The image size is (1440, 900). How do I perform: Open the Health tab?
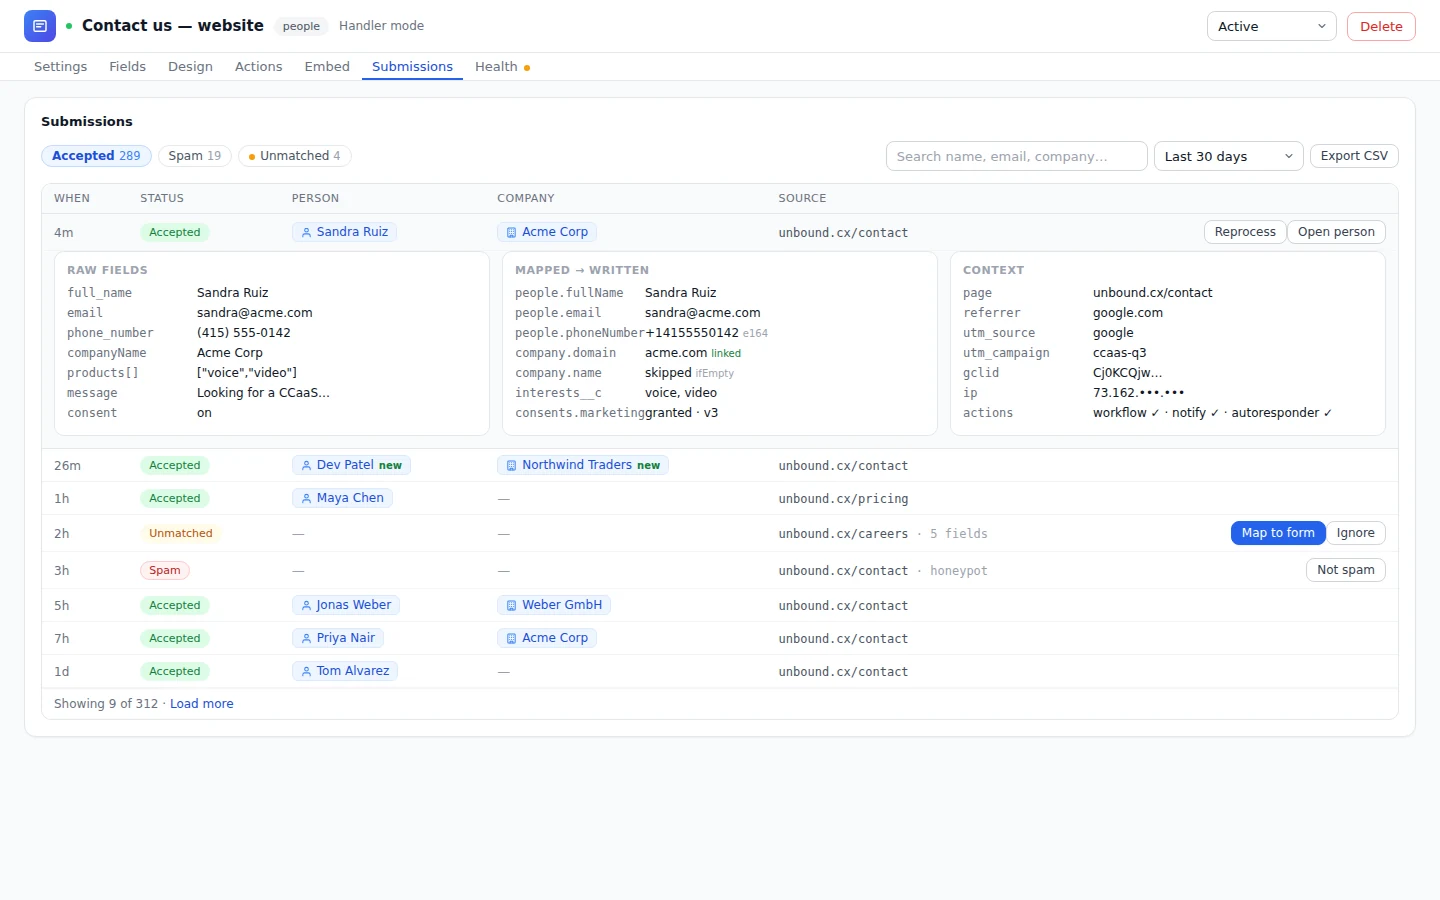(502, 67)
